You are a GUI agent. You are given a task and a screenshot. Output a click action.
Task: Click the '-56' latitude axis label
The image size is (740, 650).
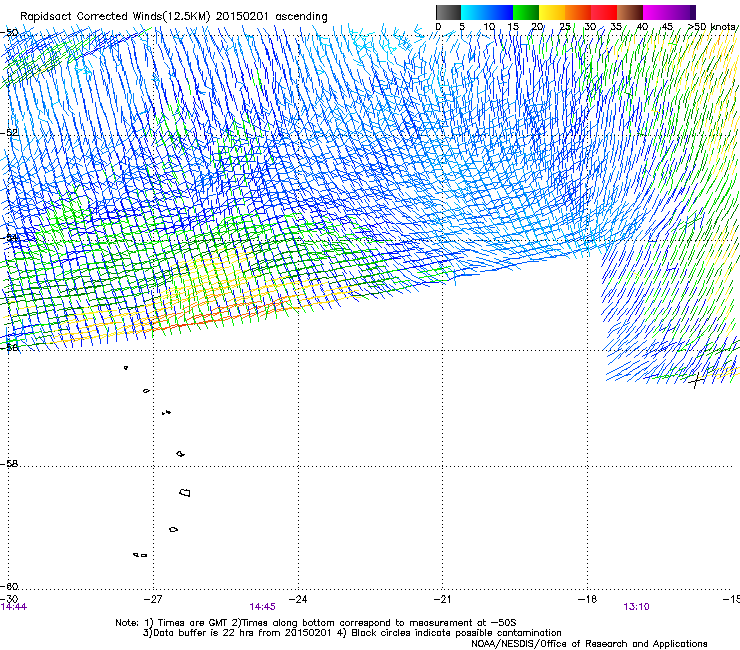point(9,347)
